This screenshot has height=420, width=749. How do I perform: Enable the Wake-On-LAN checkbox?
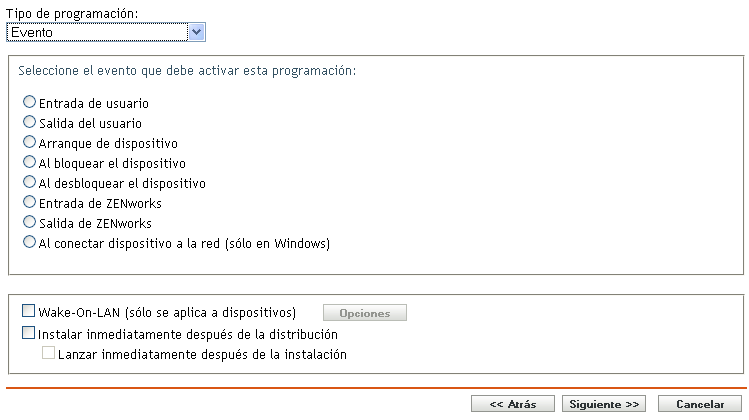(x=28, y=312)
